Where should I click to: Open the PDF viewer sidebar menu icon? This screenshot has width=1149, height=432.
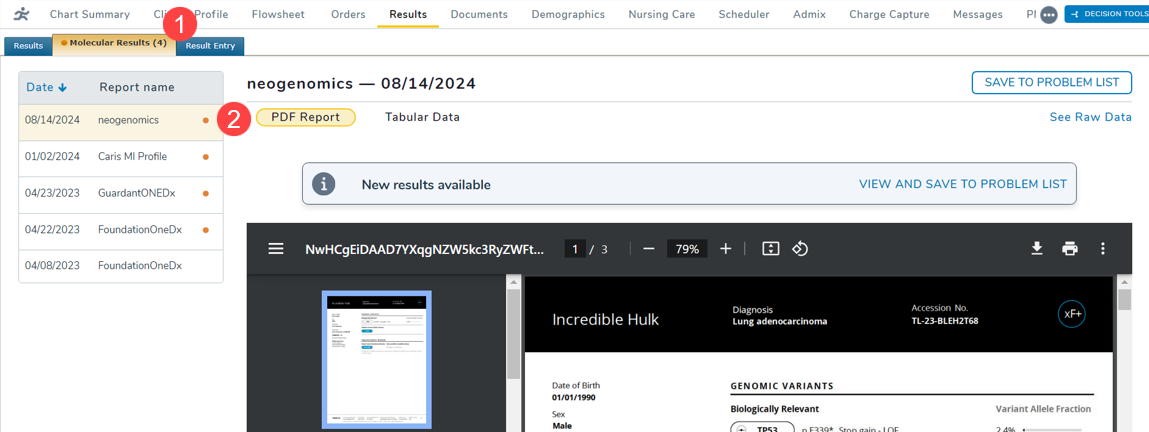click(276, 249)
